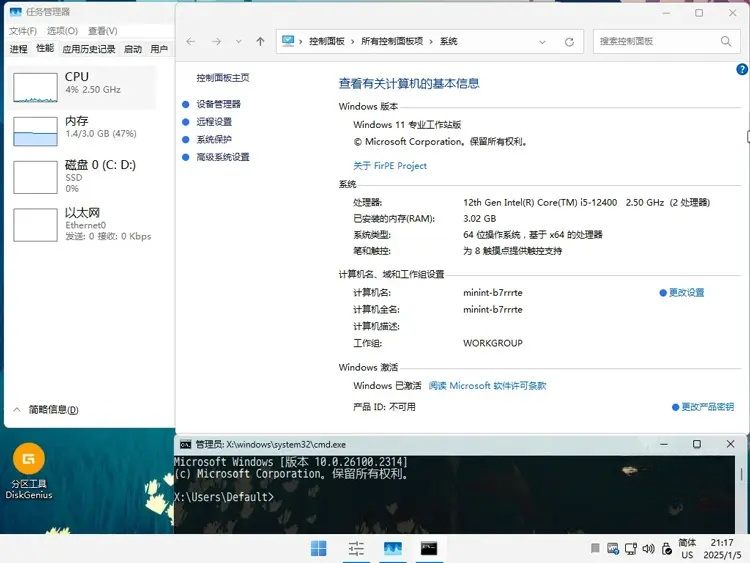The image size is (750, 563).
Task: Select the CPU usage graph thumbnail
Action: pyautogui.click(x=35, y=88)
